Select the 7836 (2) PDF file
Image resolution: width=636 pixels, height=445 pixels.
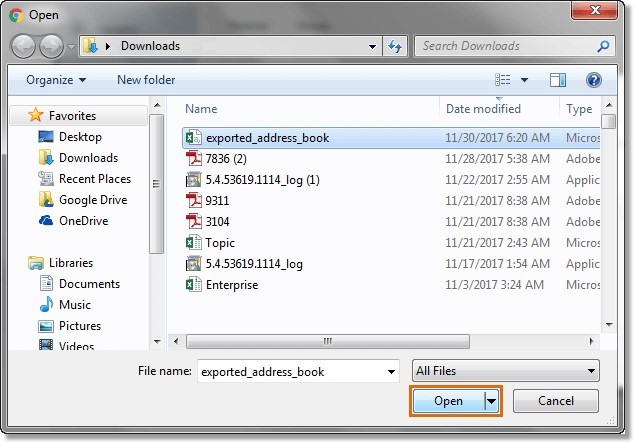click(x=391, y=159)
